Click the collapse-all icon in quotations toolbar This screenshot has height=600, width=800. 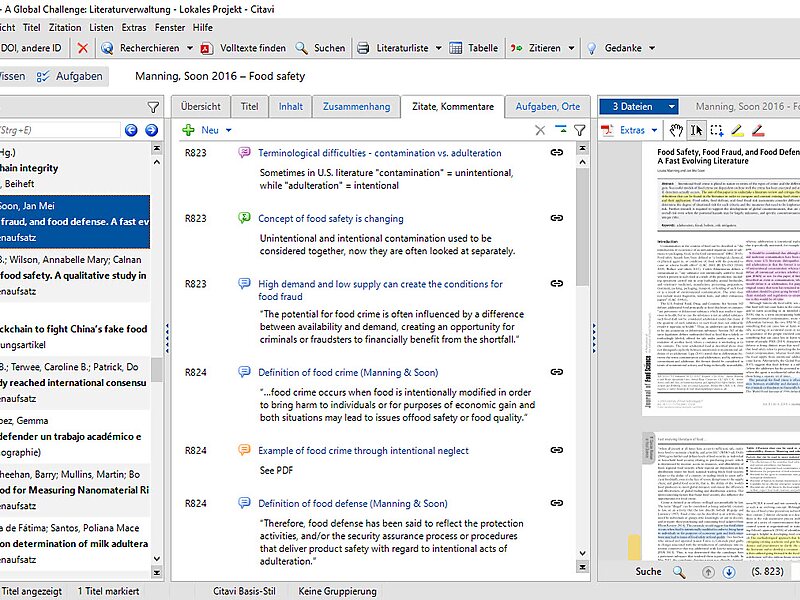click(561, 130)
